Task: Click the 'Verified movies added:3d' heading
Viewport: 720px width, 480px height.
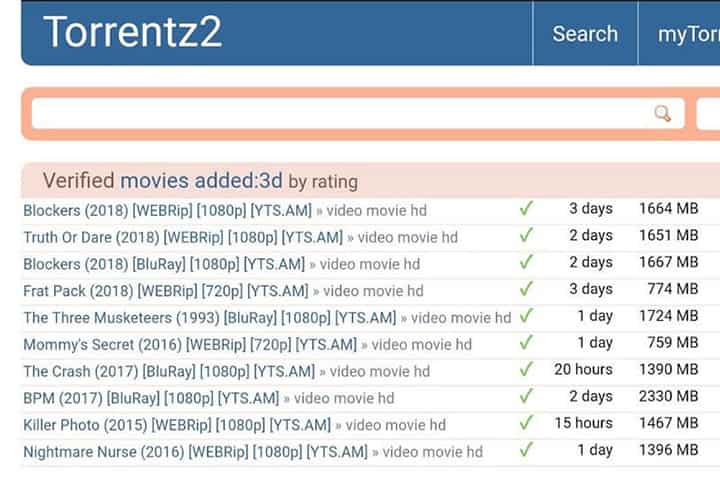Action: click(163, 181)
